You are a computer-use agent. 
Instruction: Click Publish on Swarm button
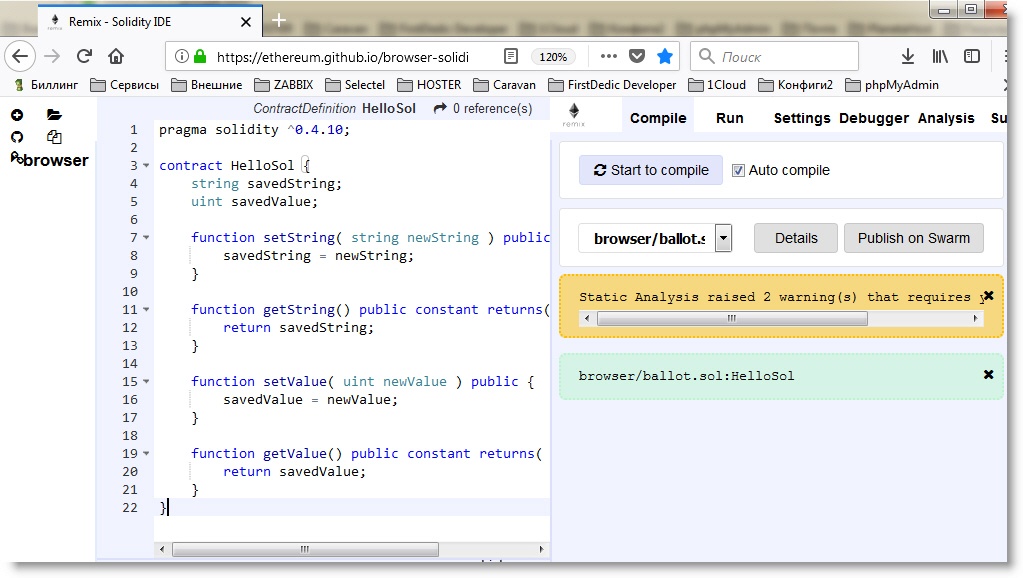(x=913, y=238)
